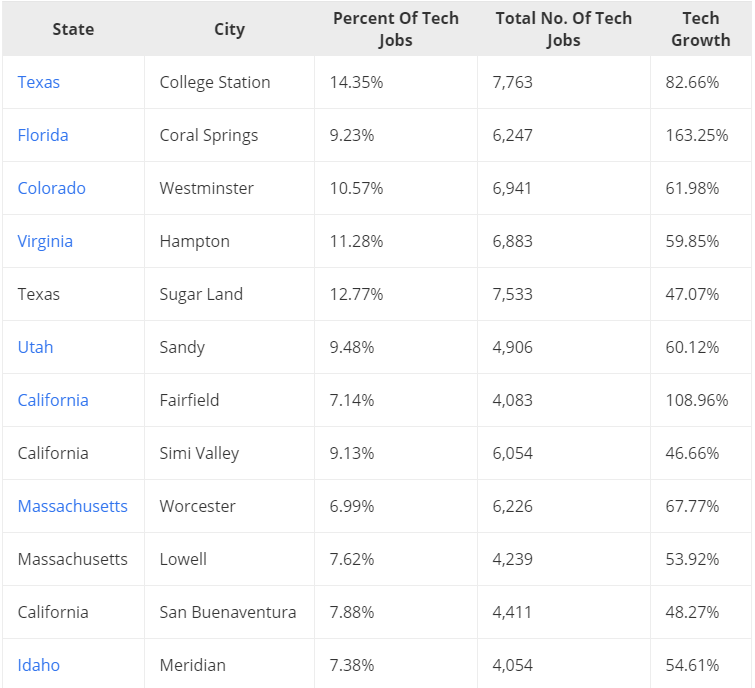
Task: Click Total No. Of Tech Jobs header
Action: tap(563, 29)
